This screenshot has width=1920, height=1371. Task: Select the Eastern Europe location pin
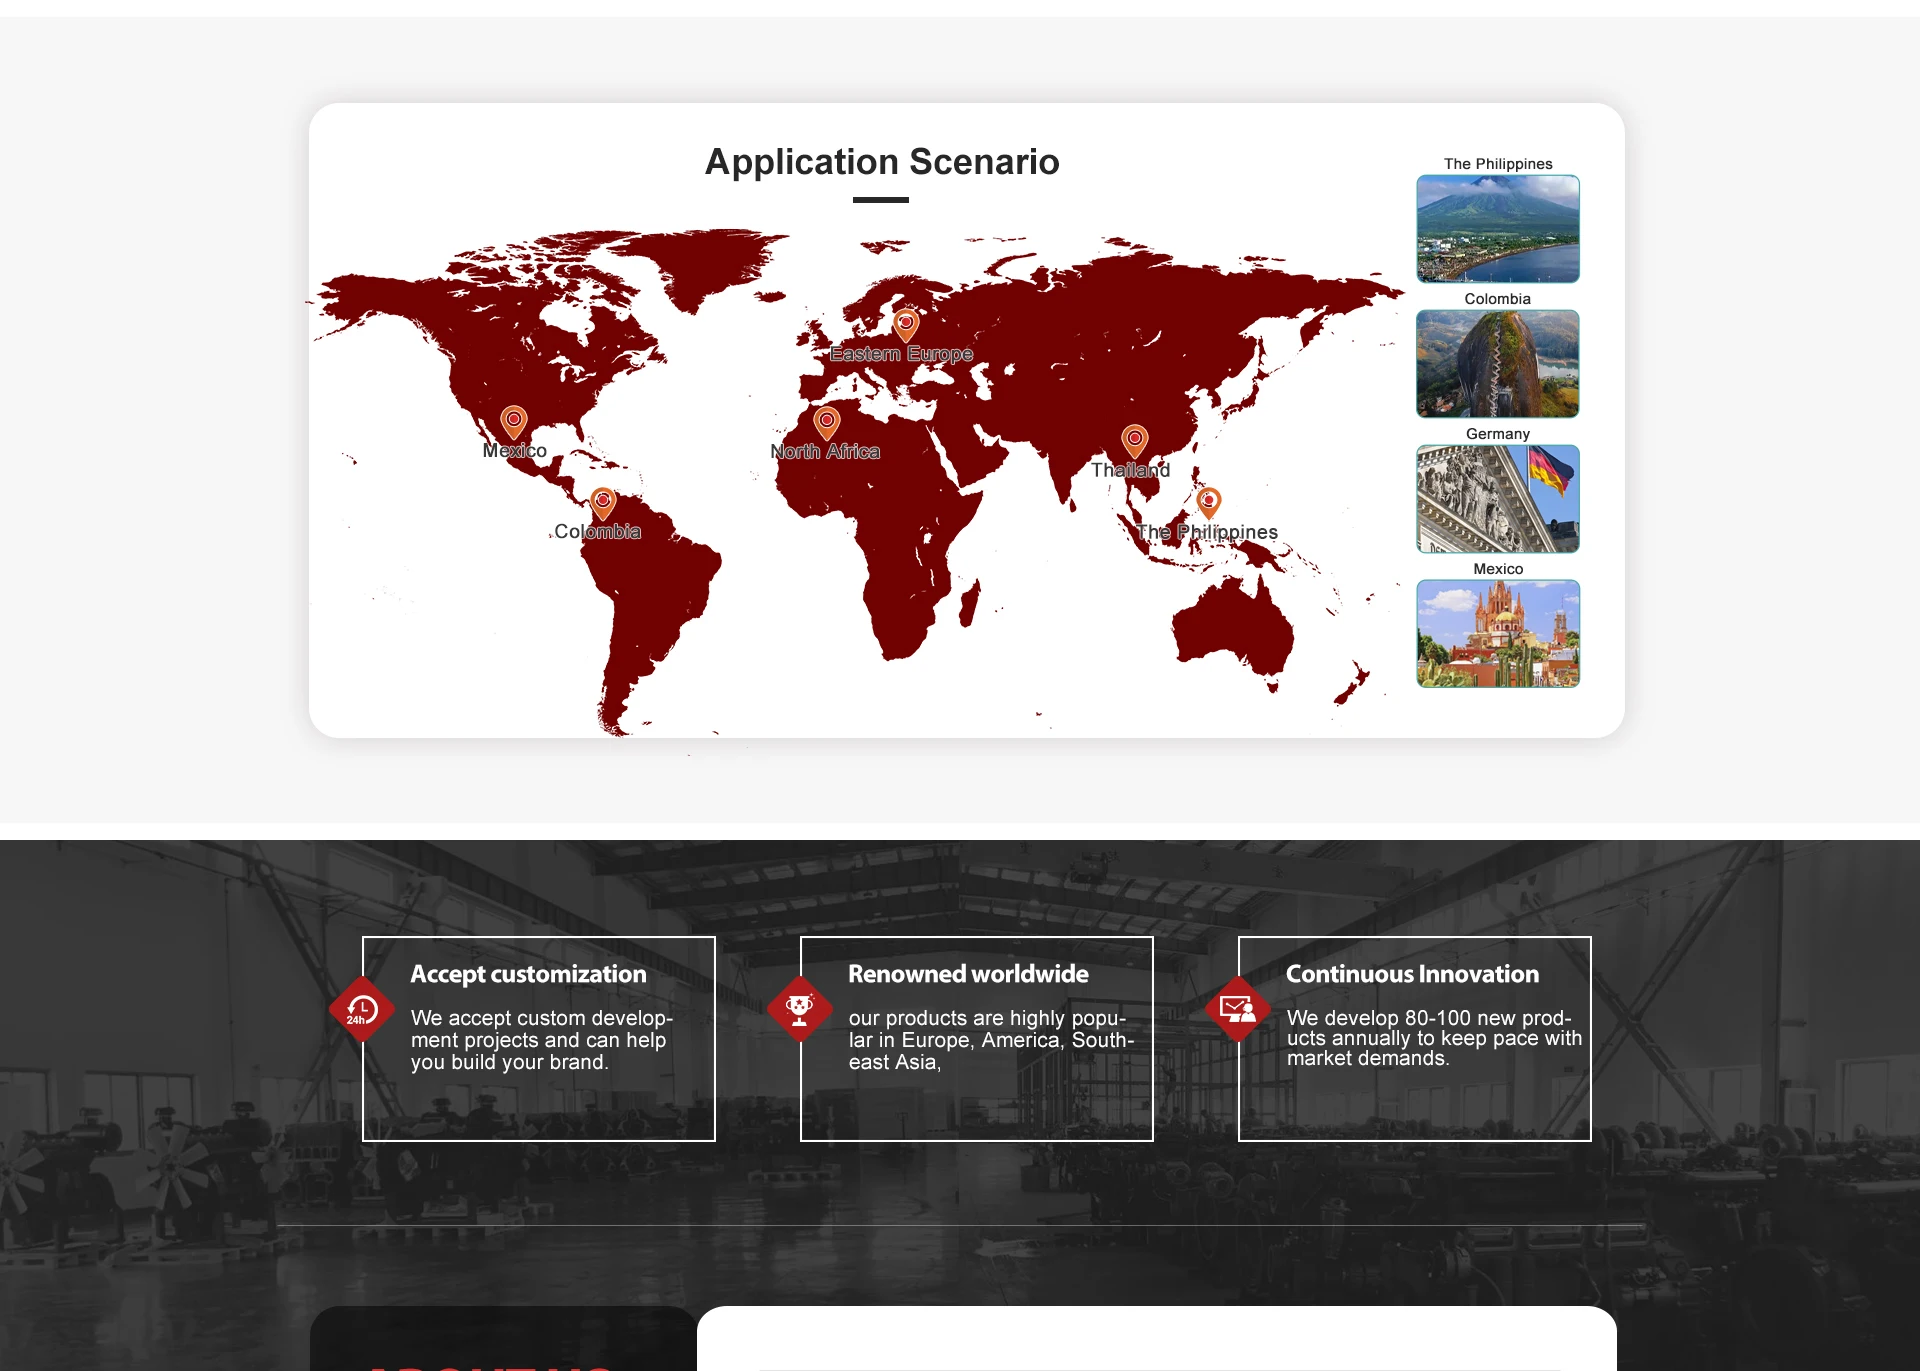(x=906, y=324)
